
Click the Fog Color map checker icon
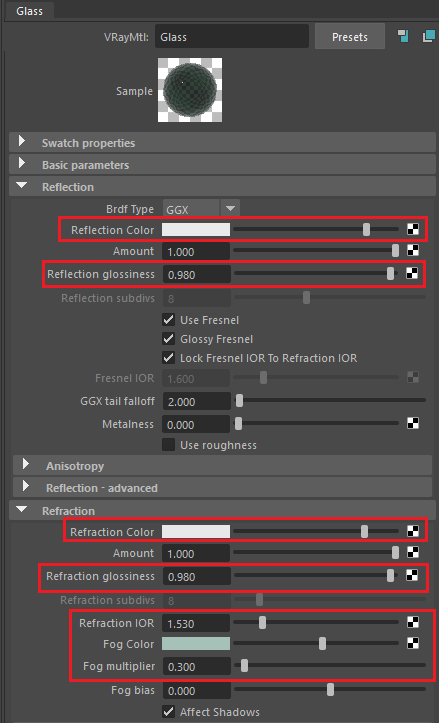coord(413,643)
